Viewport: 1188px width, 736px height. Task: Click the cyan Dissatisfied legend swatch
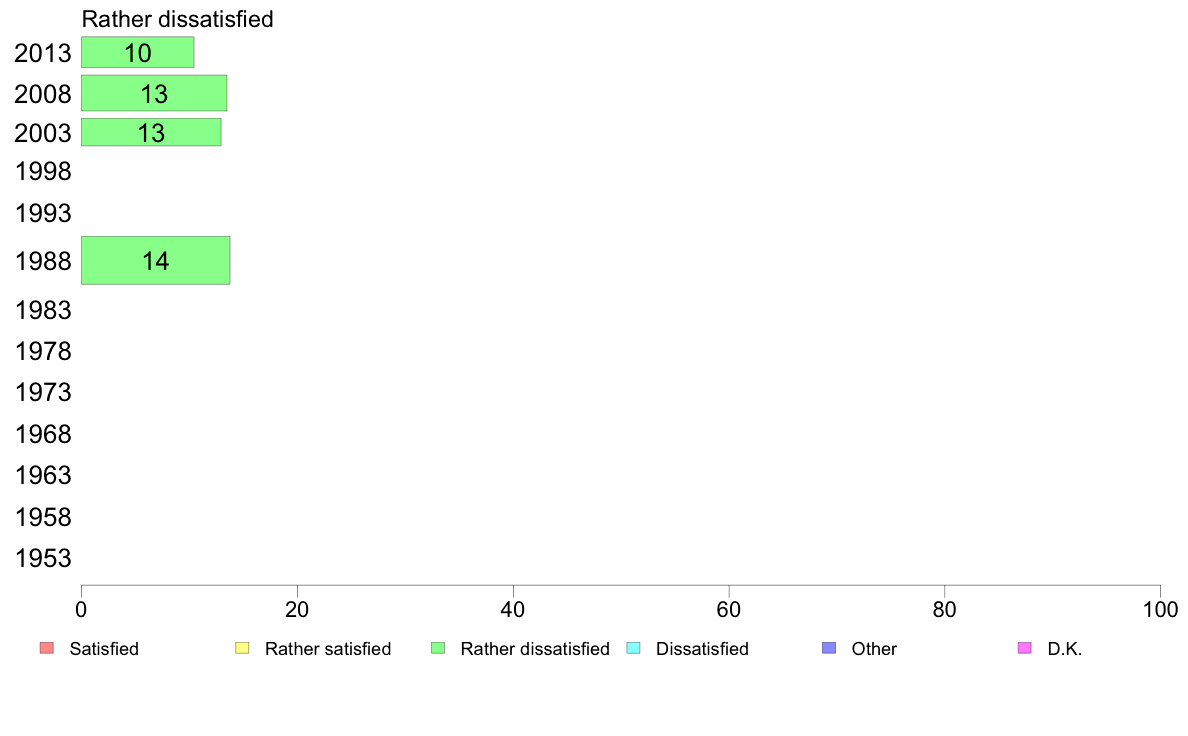click(x=633, y=648)
